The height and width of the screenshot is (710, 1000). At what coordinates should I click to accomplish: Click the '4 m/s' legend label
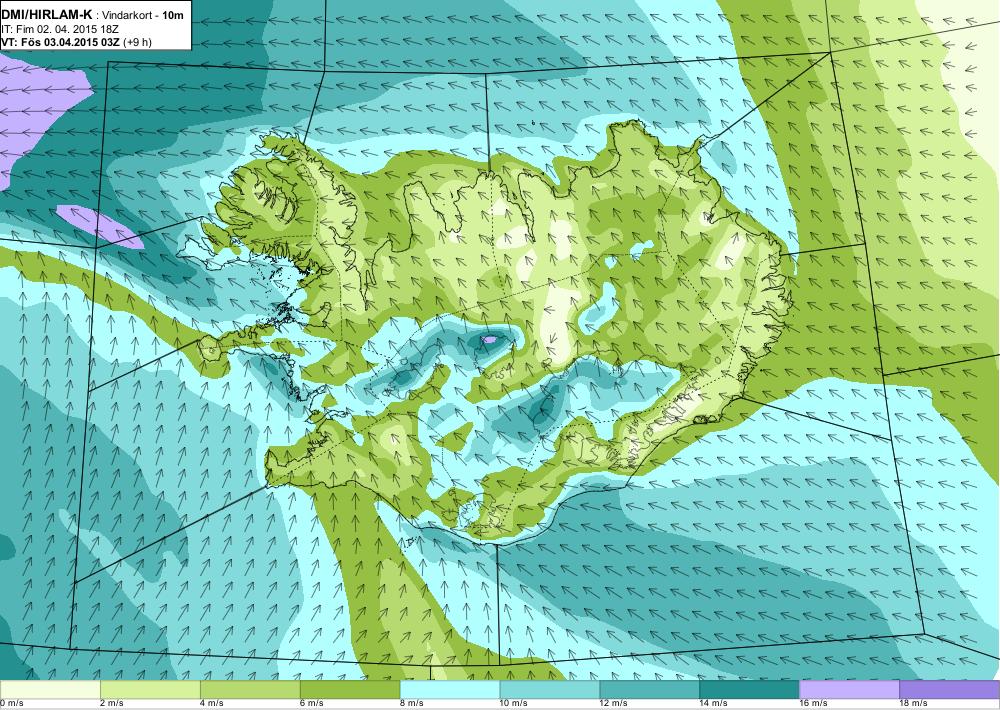212,703
